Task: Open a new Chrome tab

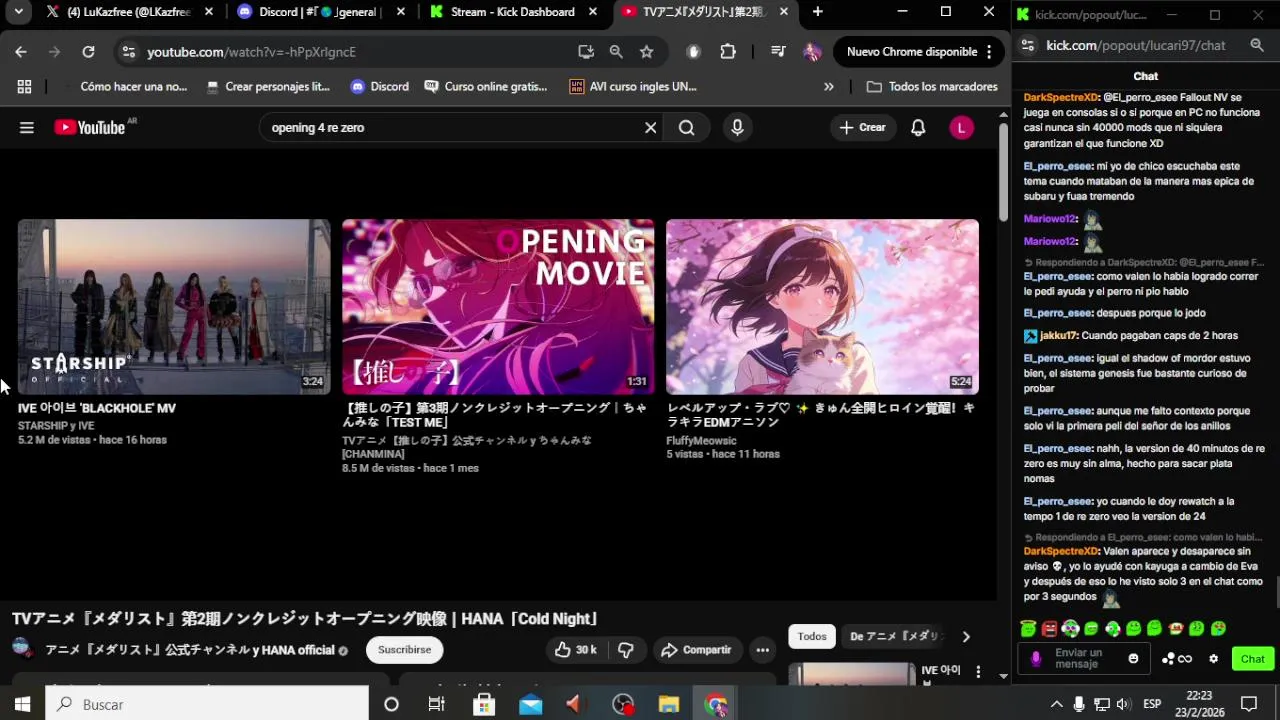Action: [x=817, y=12]
